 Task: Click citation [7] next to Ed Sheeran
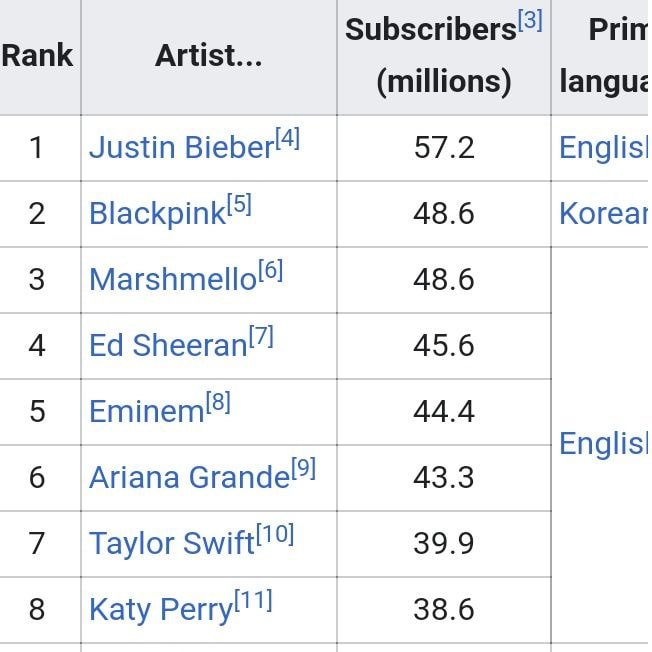(x=260, y=336)
